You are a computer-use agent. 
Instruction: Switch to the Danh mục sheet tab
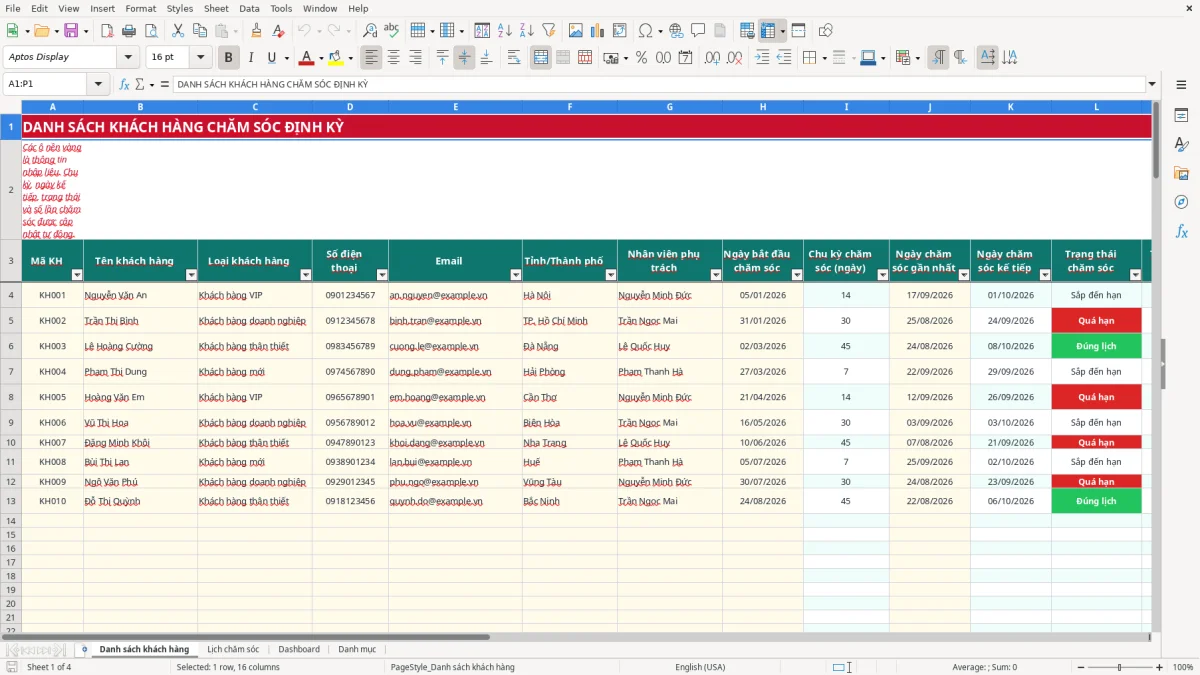click(x=357, y=649)
